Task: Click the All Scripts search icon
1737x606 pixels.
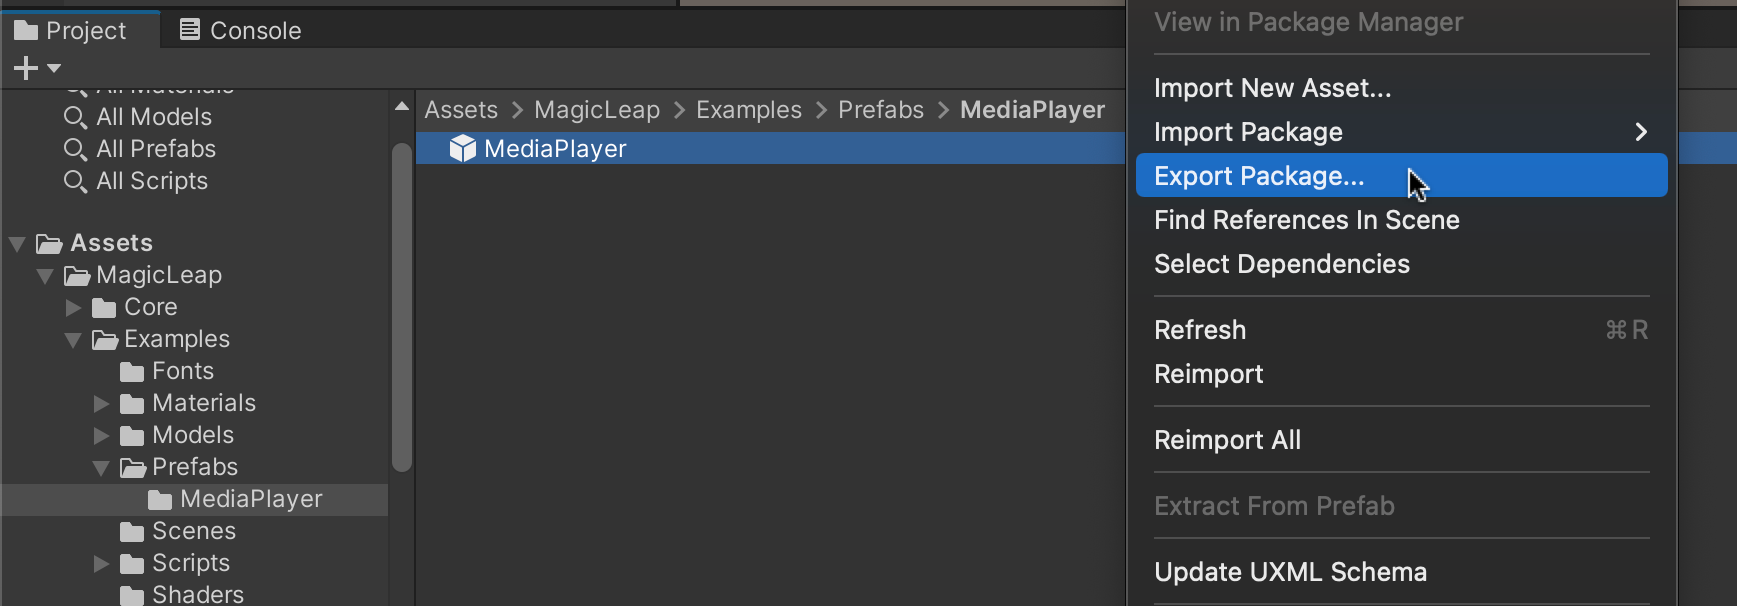Action: click(x=75, y=182)
